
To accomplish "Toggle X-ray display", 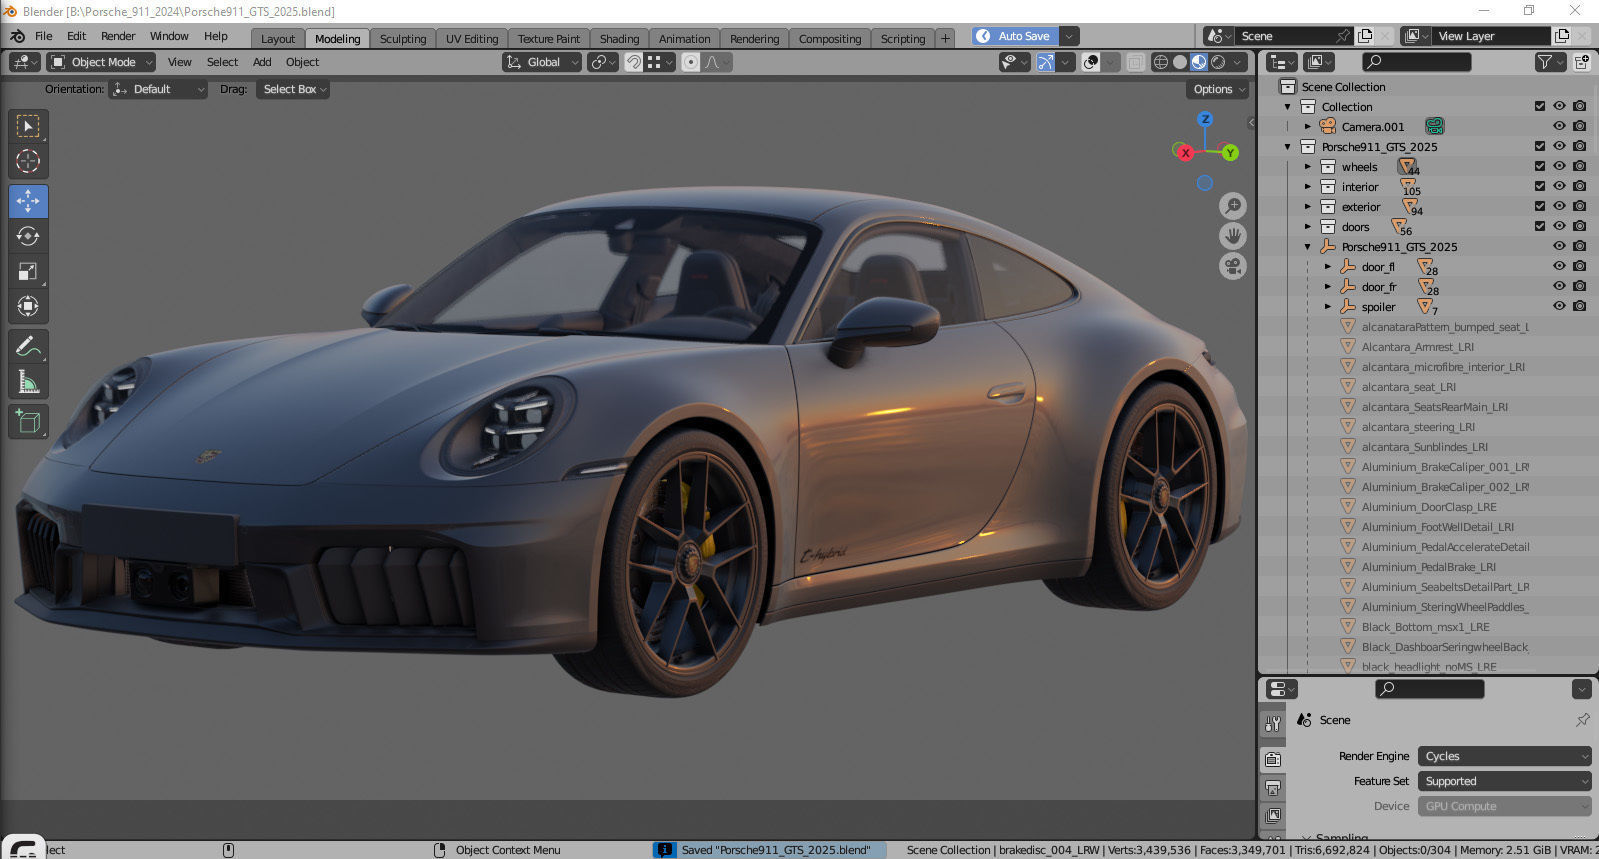I will pyautogui.click(x=1135, y=62).
